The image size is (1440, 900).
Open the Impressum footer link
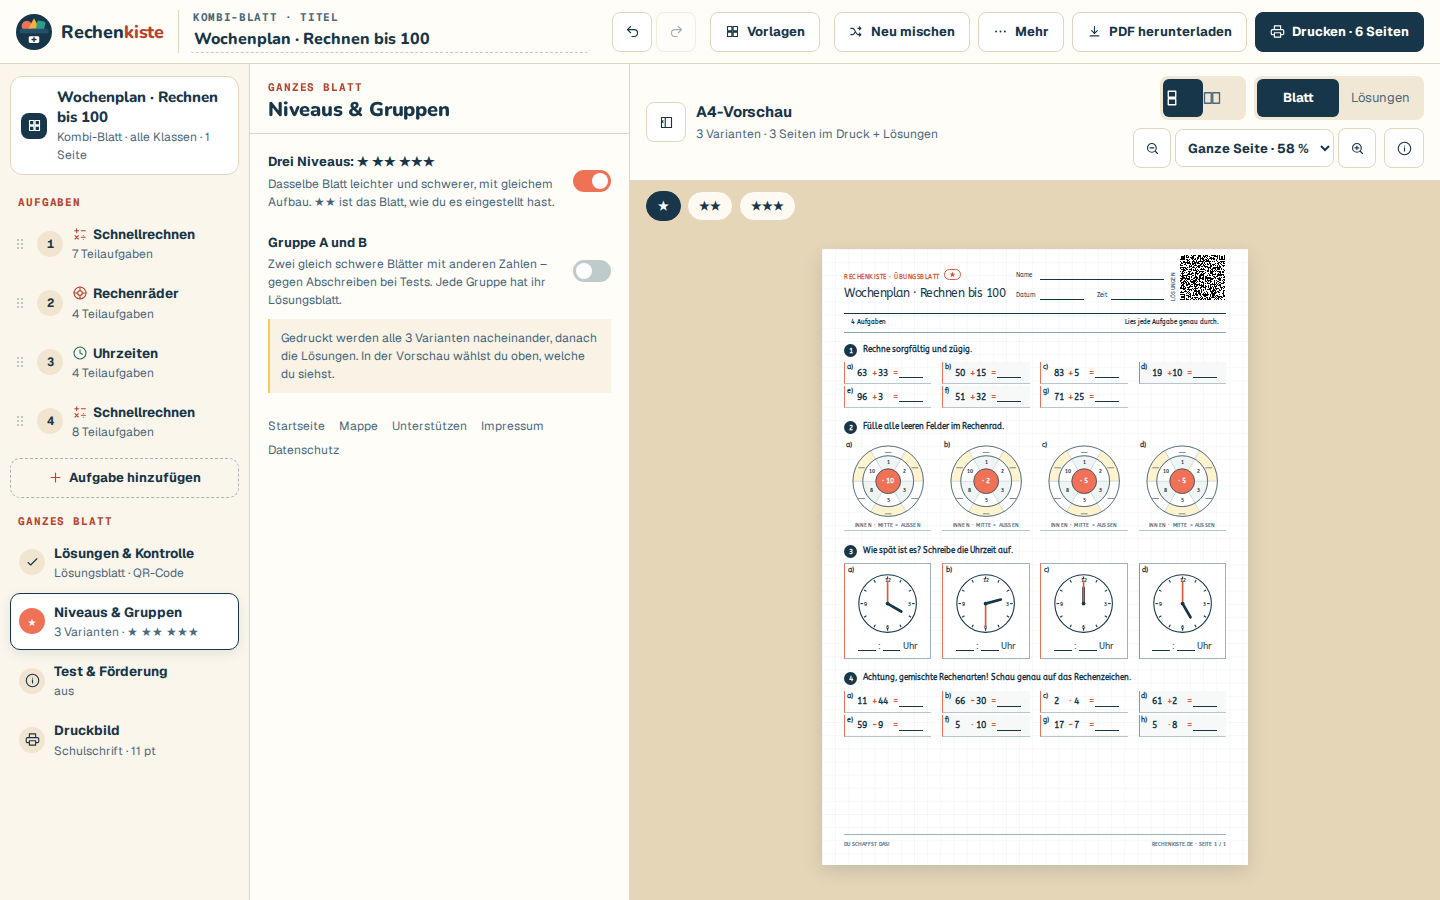pyautogui.click(x=512, y=426)
